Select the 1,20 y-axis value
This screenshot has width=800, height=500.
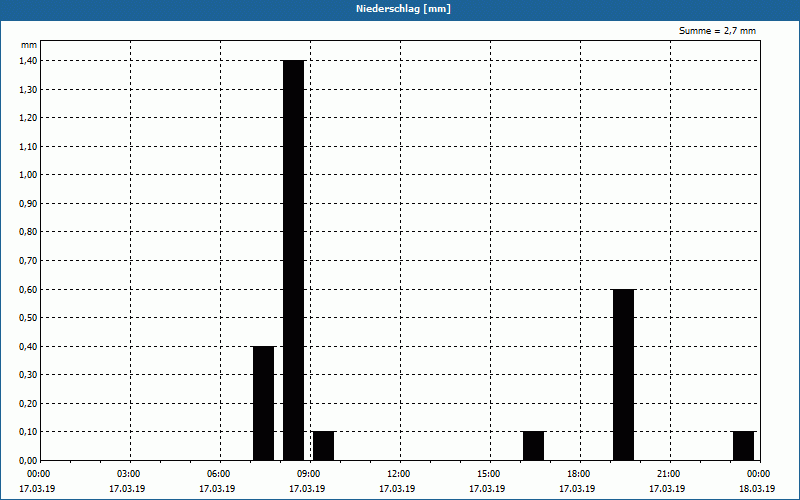(29, 118)
